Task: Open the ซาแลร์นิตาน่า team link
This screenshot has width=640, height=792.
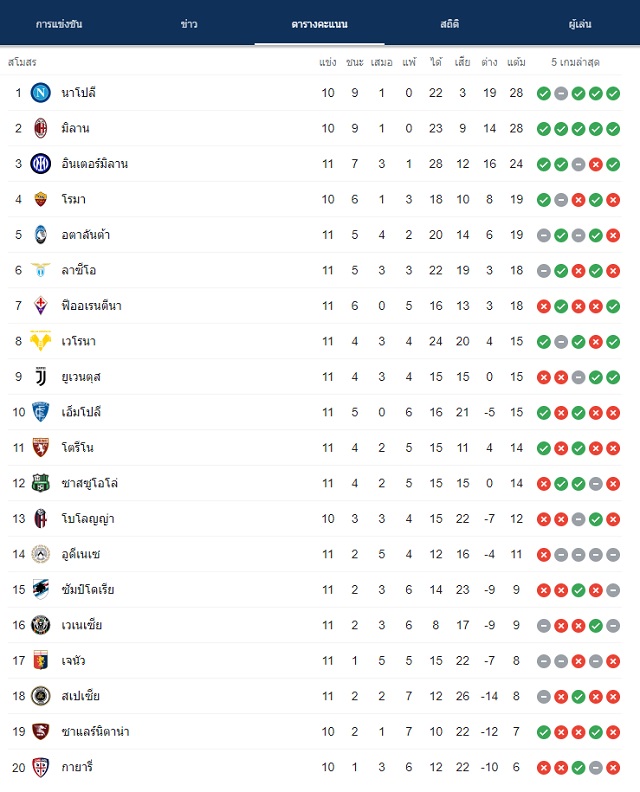Action: [x=95, y=731]
